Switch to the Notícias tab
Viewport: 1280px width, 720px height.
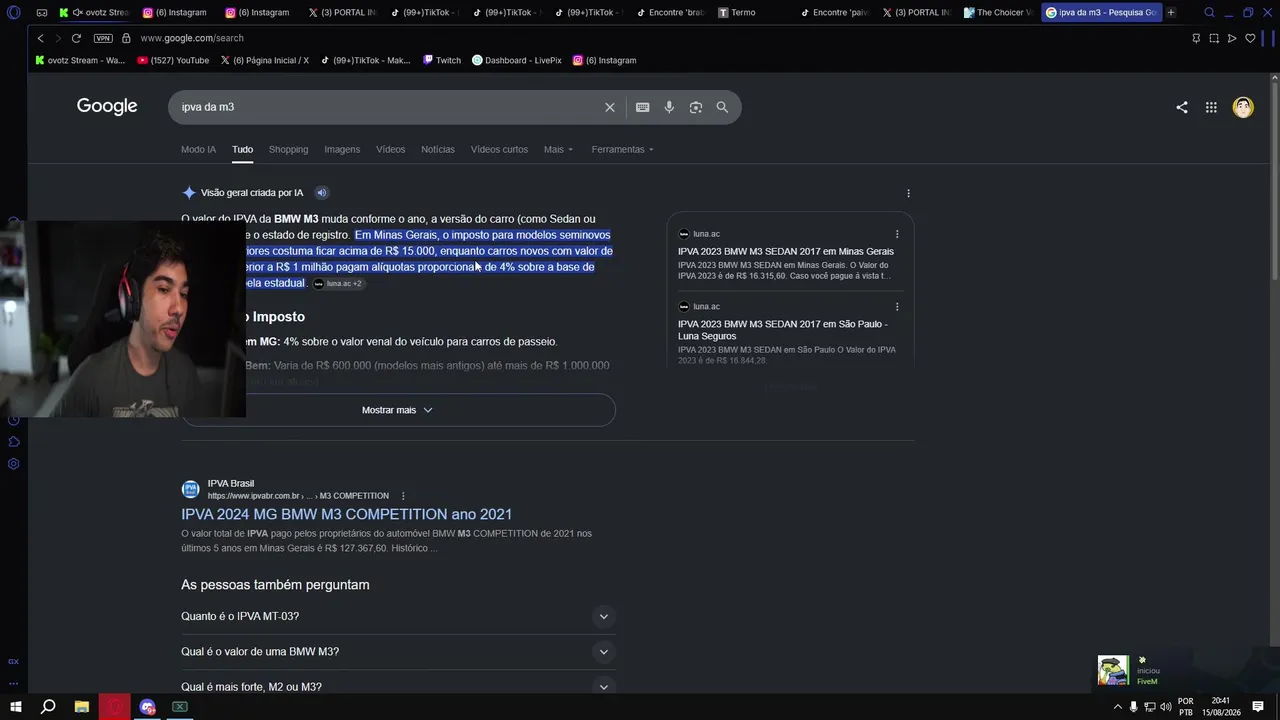click(438, 150)
